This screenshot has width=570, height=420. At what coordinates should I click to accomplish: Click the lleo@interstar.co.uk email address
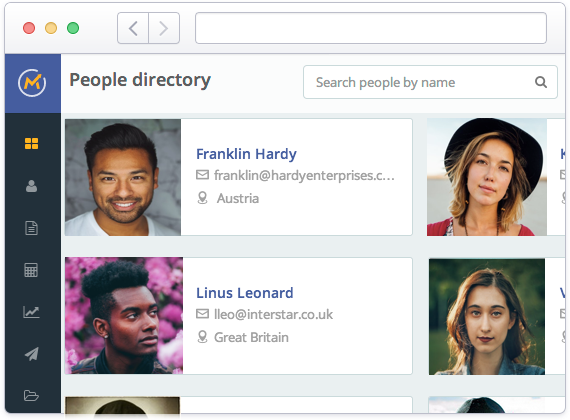pyautogui.click(x=273, y=314)
